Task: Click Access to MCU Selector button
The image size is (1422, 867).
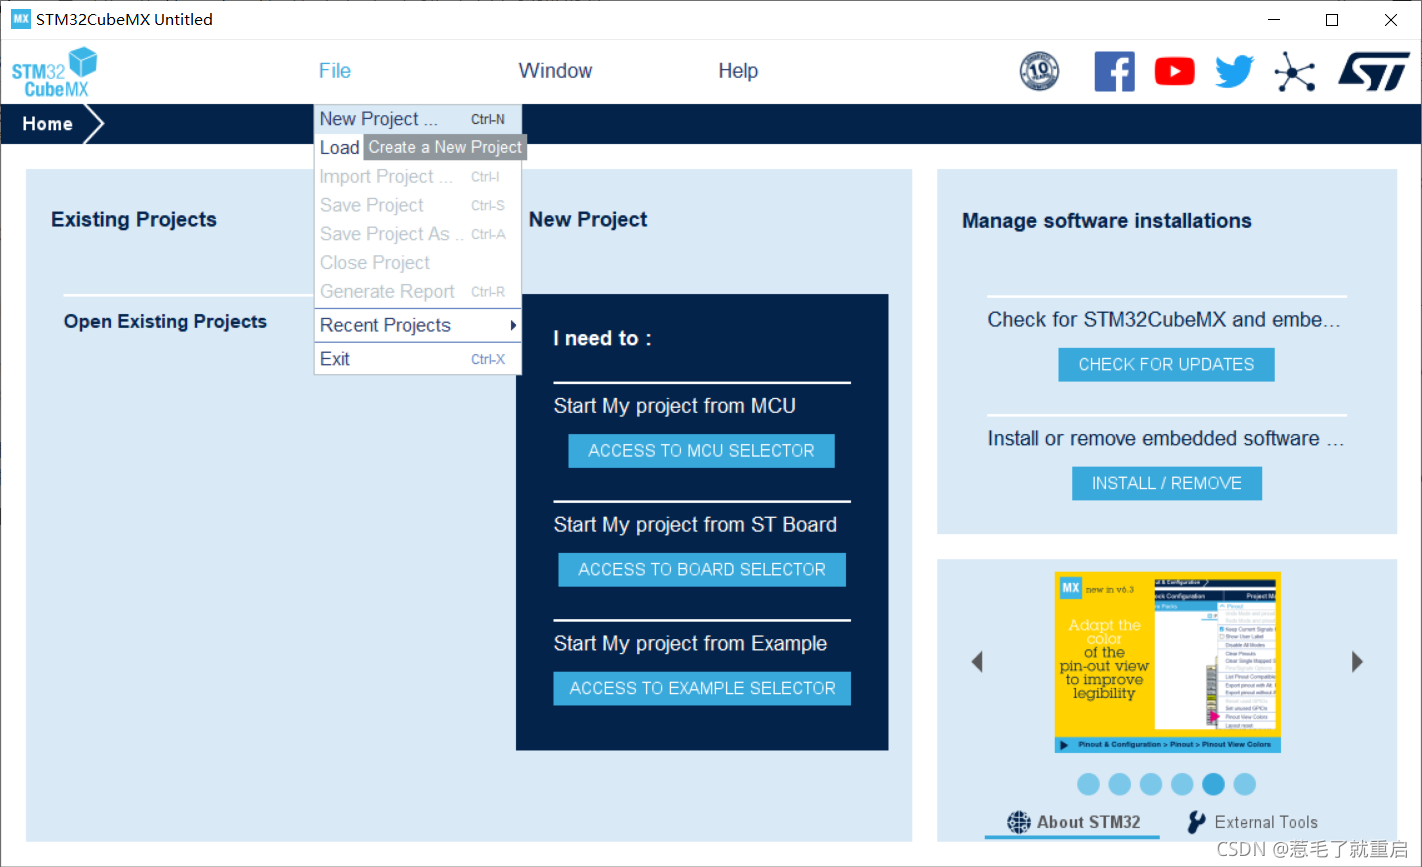Action: click(x=701, y=451)
